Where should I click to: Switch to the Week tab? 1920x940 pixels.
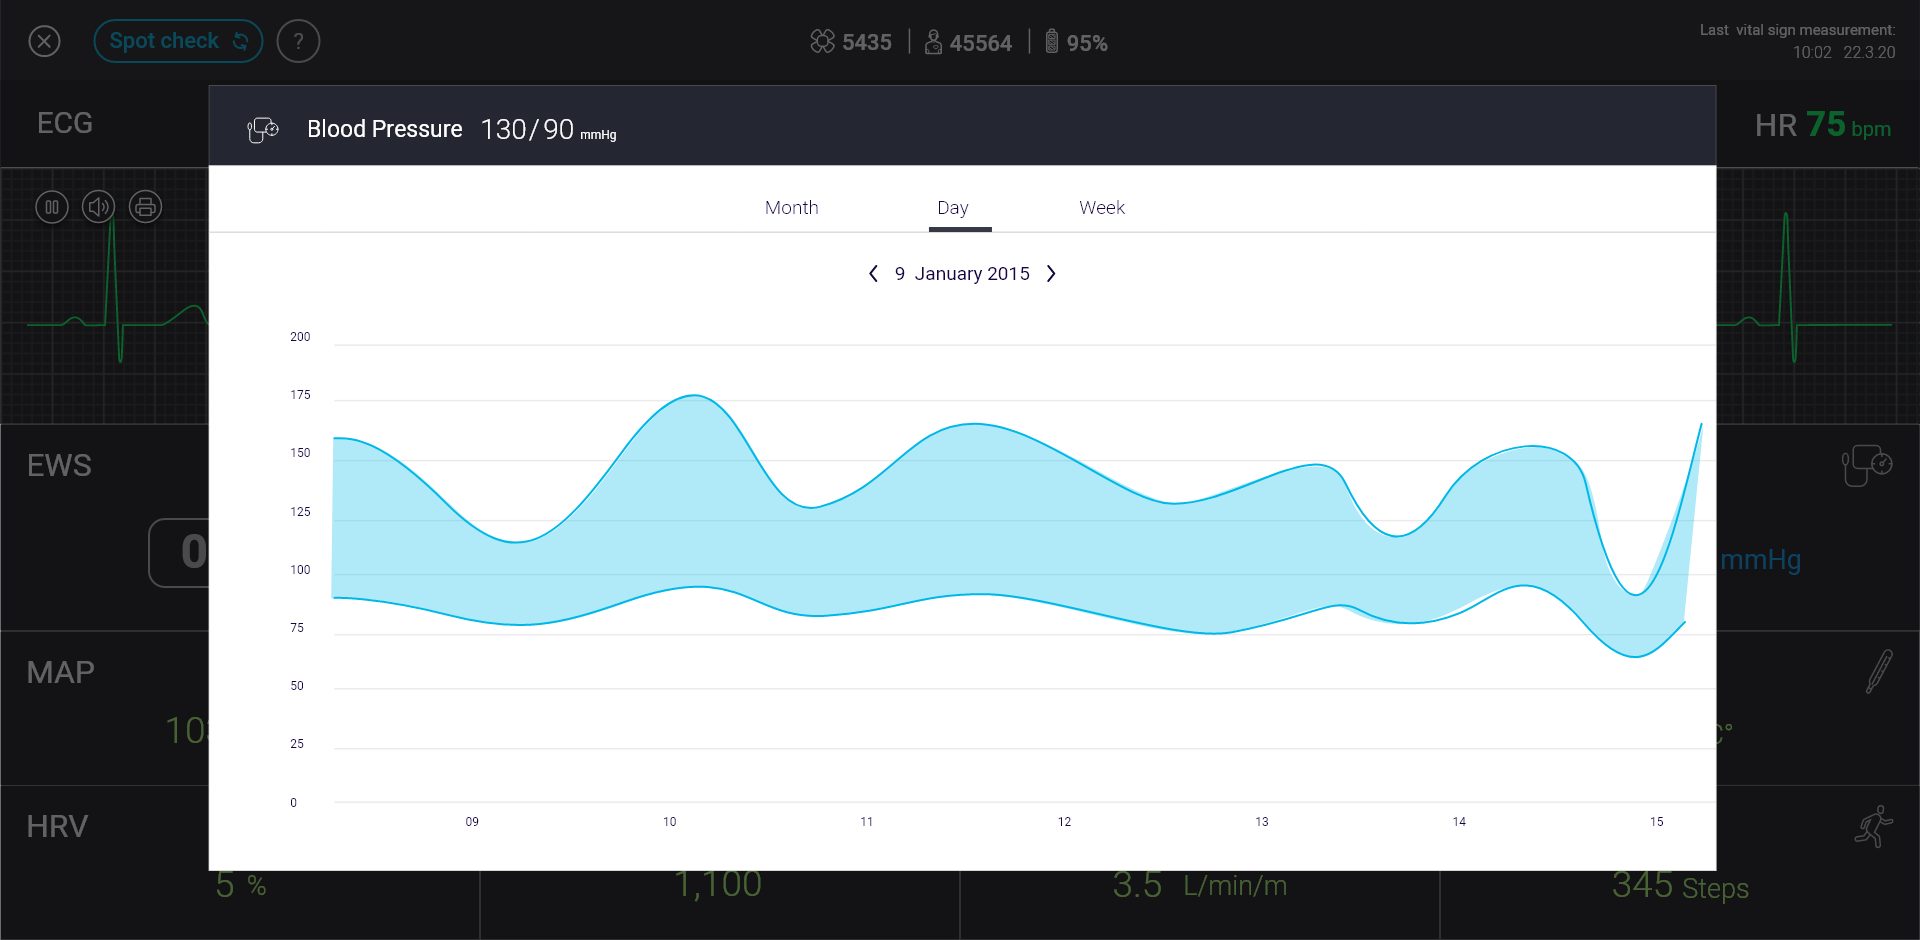1101,208
